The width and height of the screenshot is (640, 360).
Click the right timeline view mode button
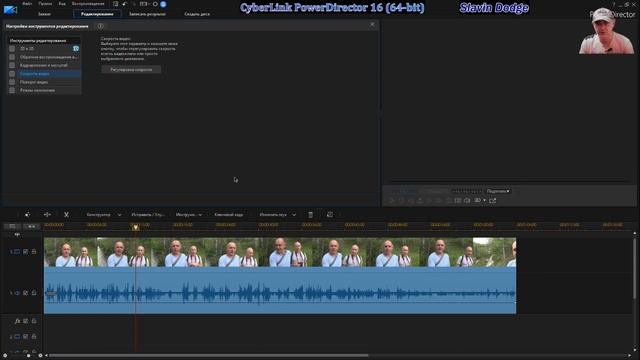click(x=31, y=226)
